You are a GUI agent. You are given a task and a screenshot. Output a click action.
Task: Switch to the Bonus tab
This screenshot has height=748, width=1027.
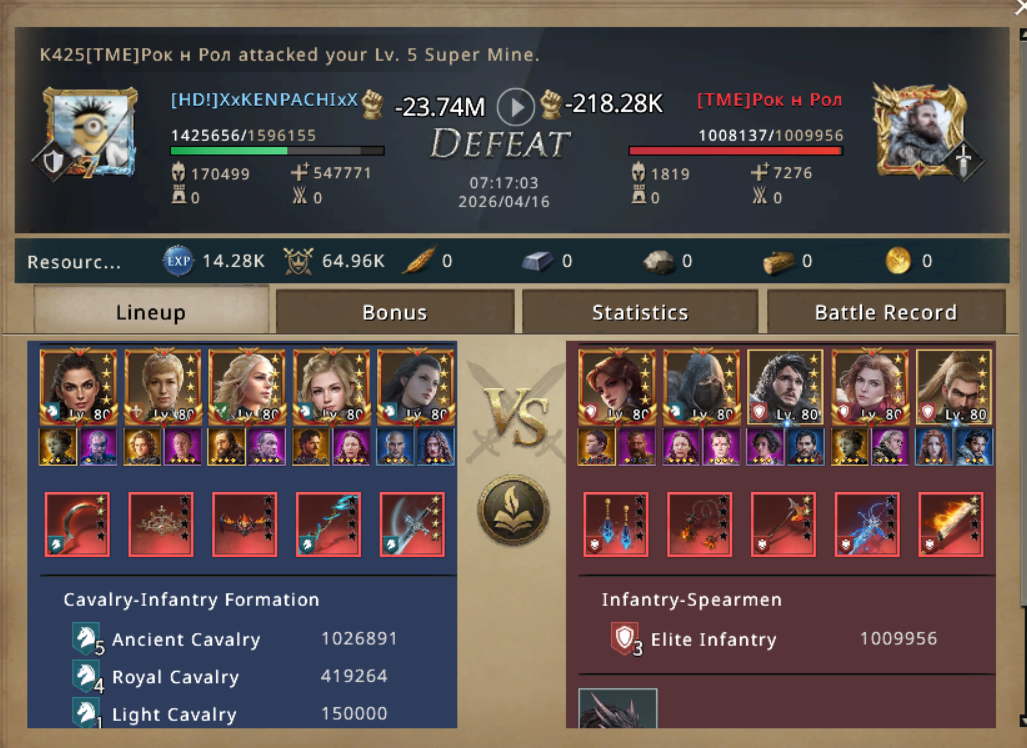tap(394, 312)
